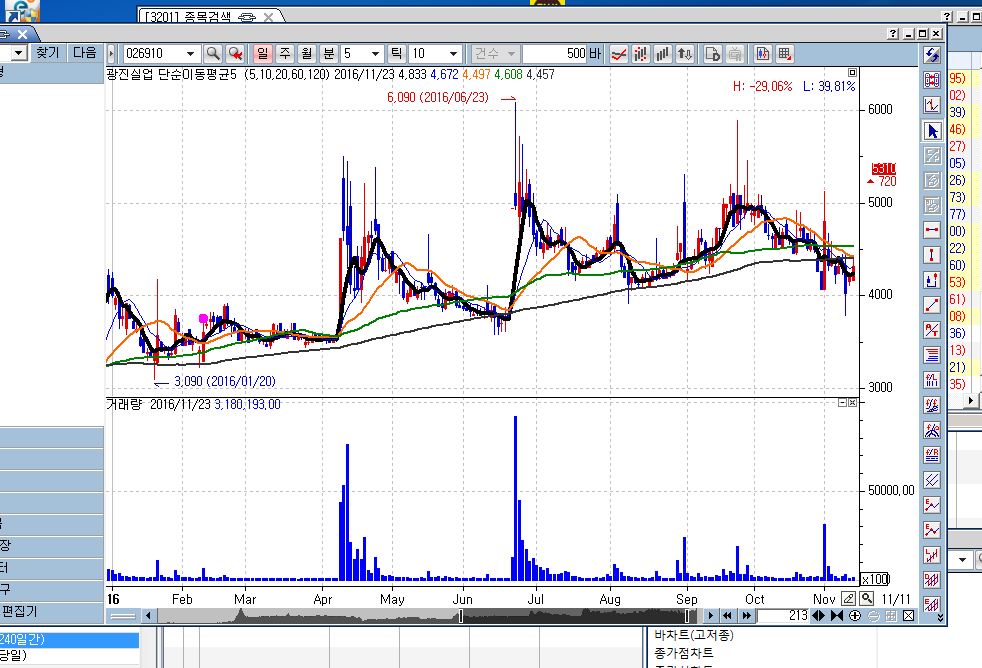Click the up-down arrows icon in toolbar
This screenshot has height=668, width=982.
pos(685,54)
